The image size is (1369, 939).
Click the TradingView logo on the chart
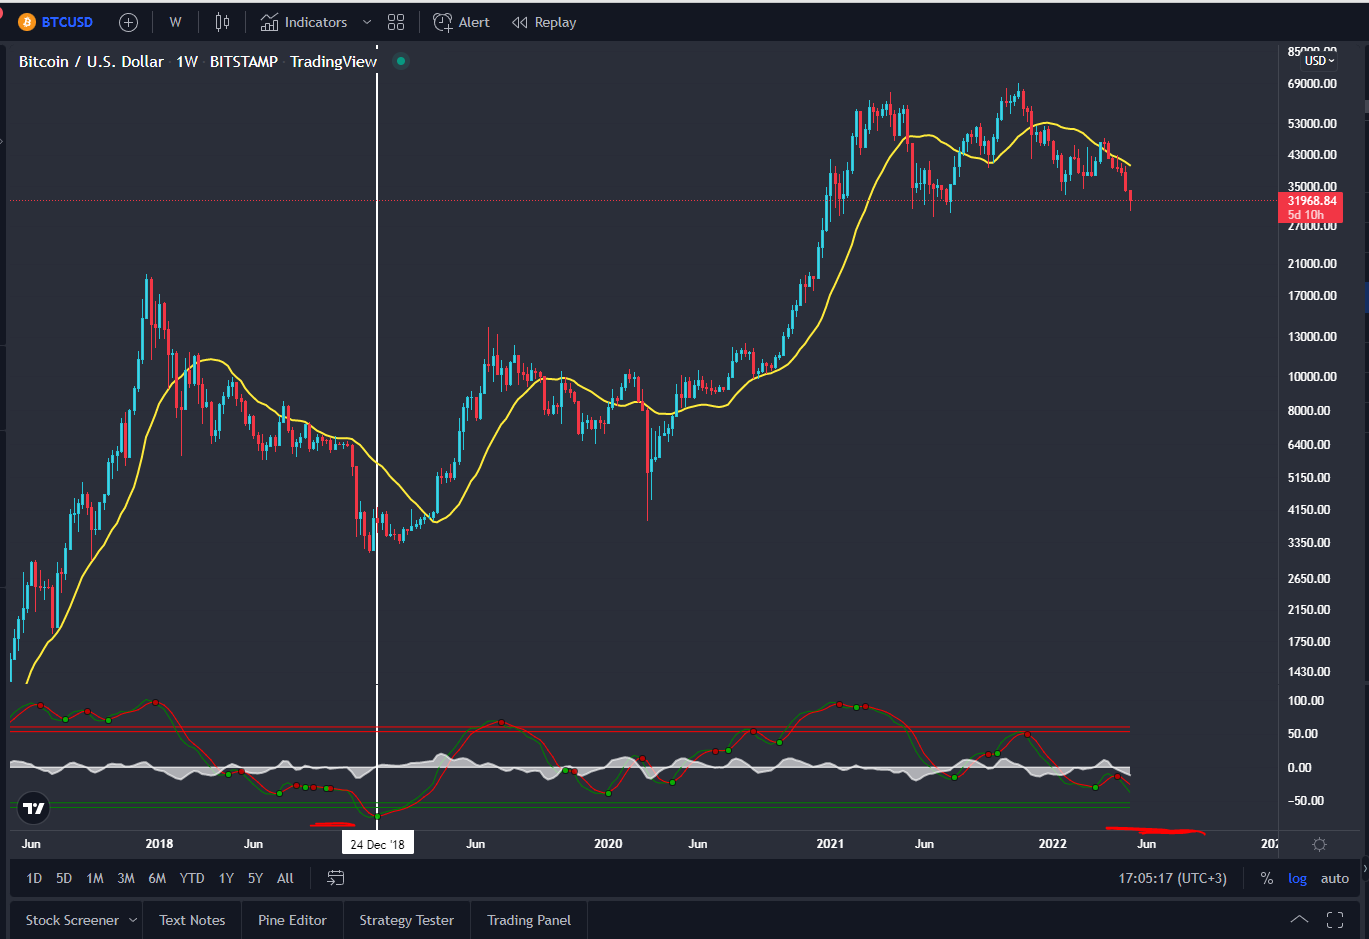click(34, 807)
